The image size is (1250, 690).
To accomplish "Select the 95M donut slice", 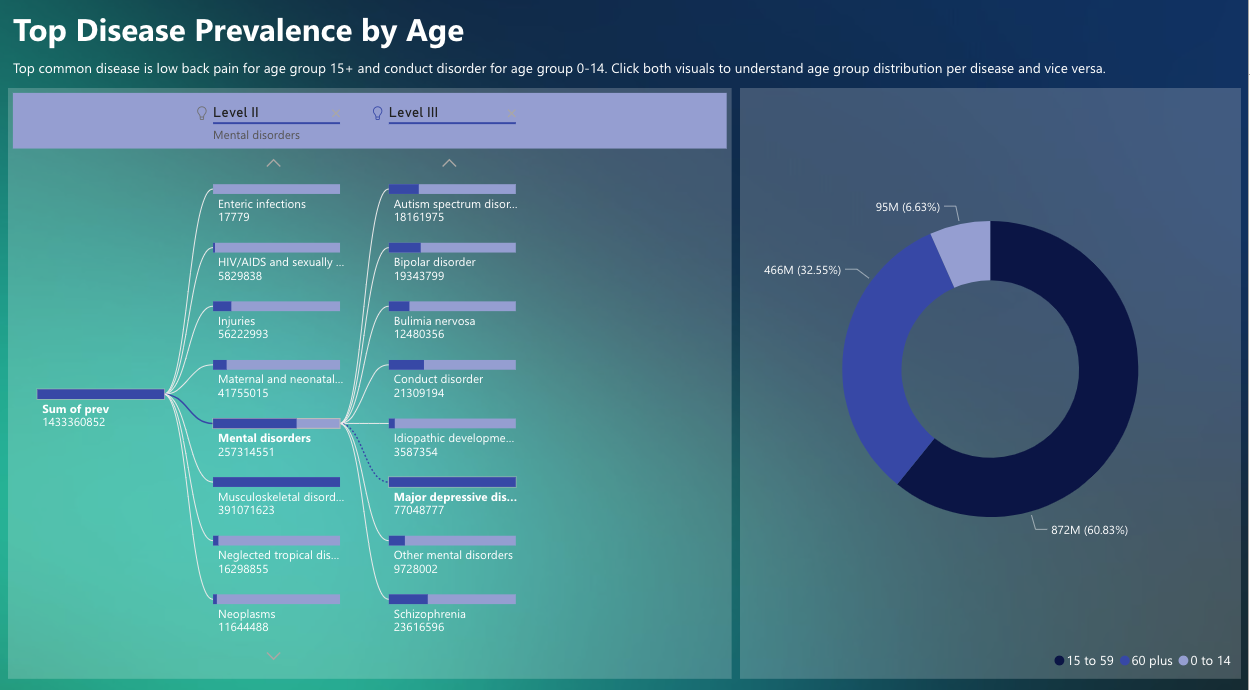I will coord(964,252).
